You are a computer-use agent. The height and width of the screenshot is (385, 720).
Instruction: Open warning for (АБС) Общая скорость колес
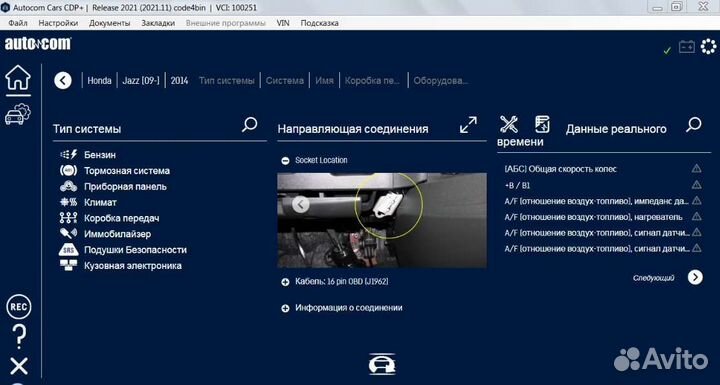(x=697, y=169)
